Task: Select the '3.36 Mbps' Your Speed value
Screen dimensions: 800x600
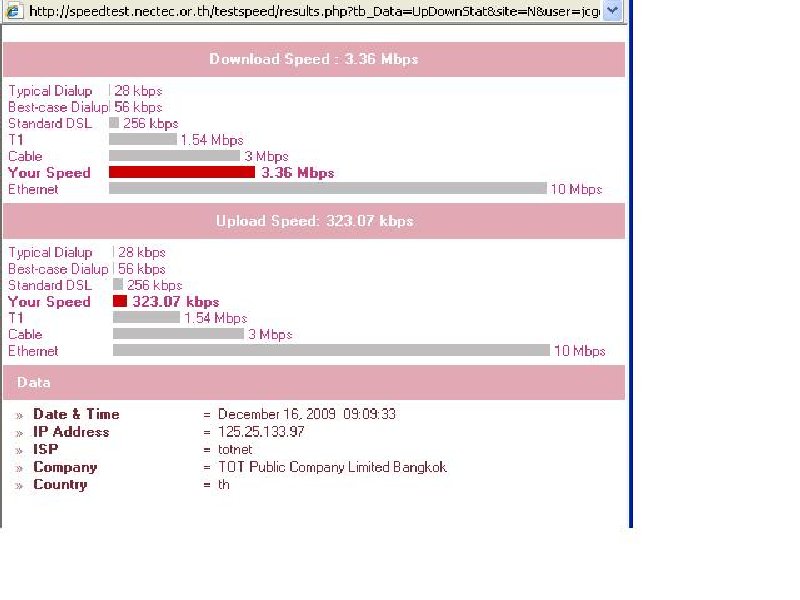Action: click(297, 172)
